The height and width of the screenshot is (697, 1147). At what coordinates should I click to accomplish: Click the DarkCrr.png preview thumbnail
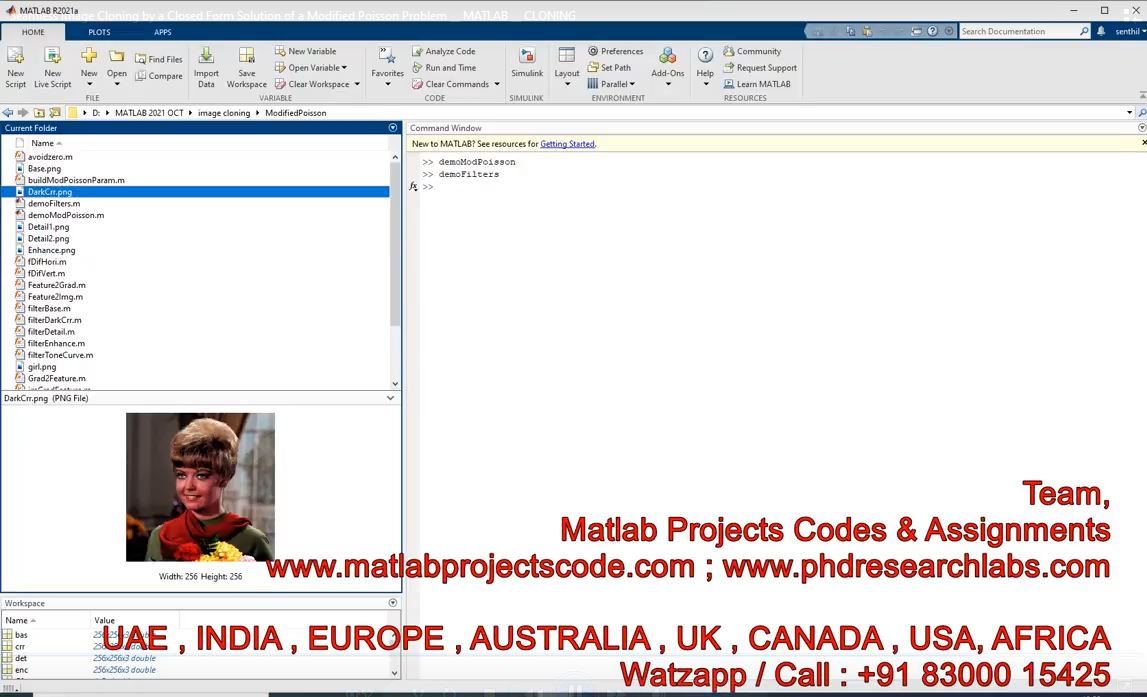(200, 487)
